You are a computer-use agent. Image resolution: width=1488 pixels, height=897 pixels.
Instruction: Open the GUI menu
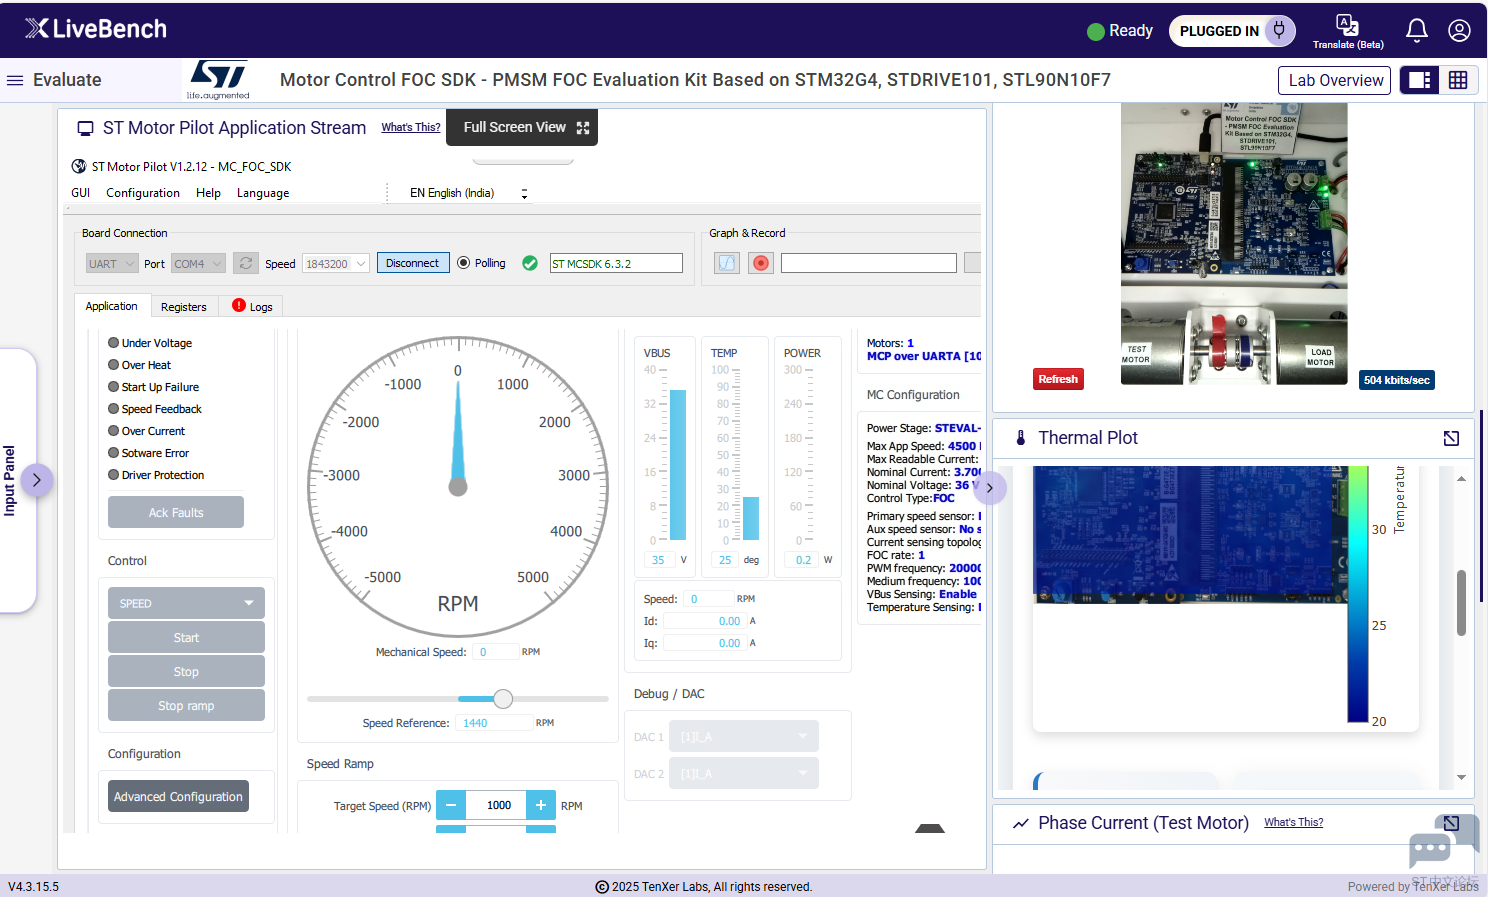(81, 193)
